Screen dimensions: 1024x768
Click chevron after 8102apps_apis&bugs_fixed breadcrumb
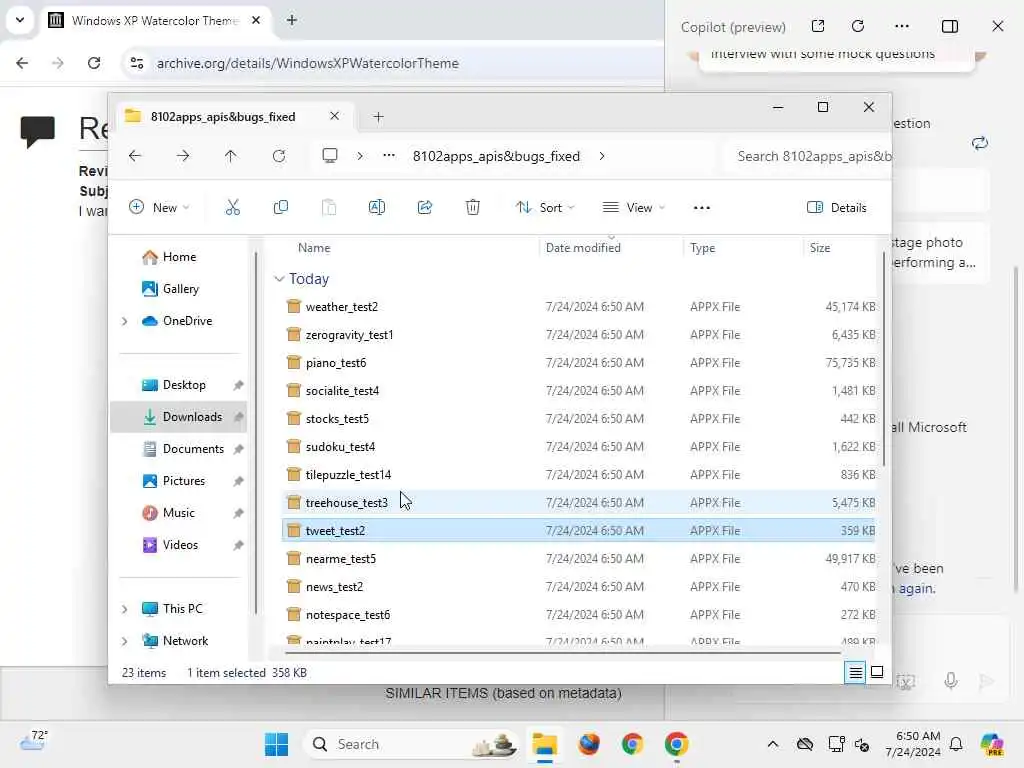pyautogui.click(x=601, y=156)
